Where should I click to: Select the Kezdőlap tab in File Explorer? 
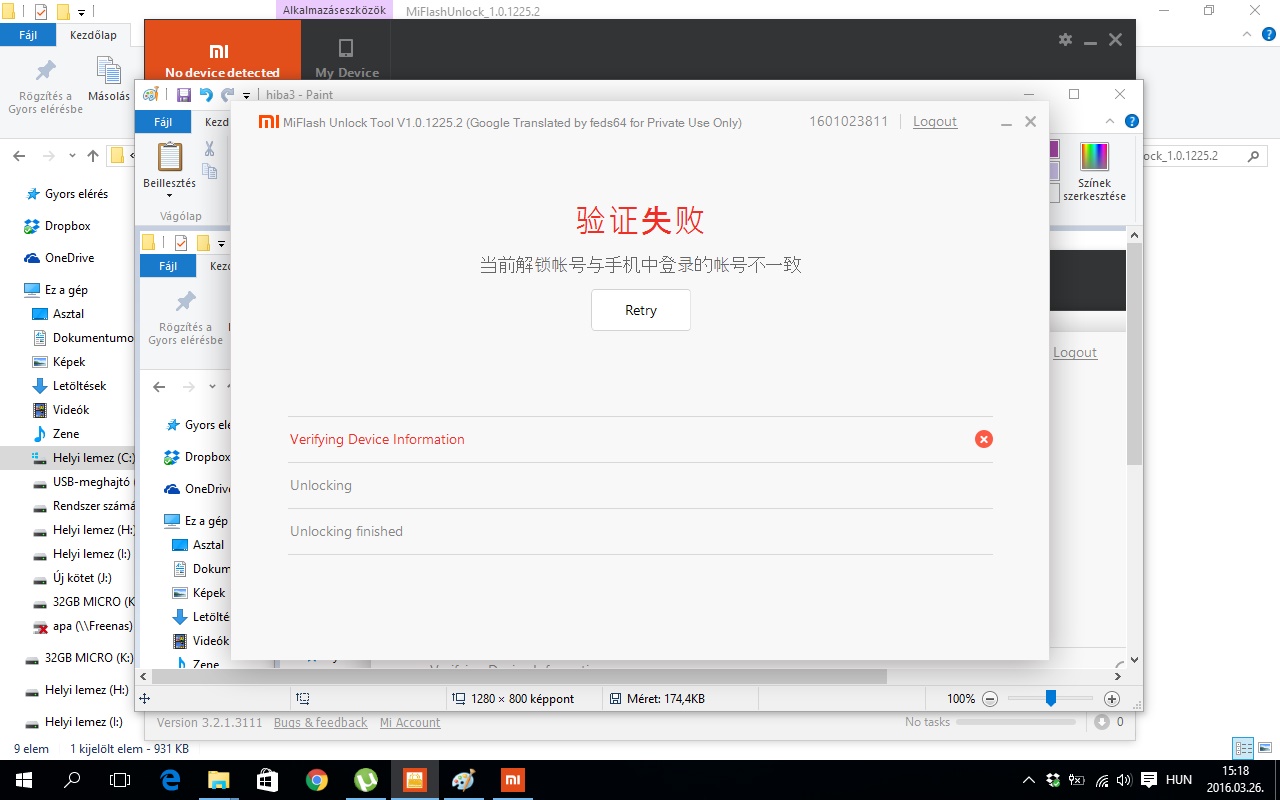[93, 35]
